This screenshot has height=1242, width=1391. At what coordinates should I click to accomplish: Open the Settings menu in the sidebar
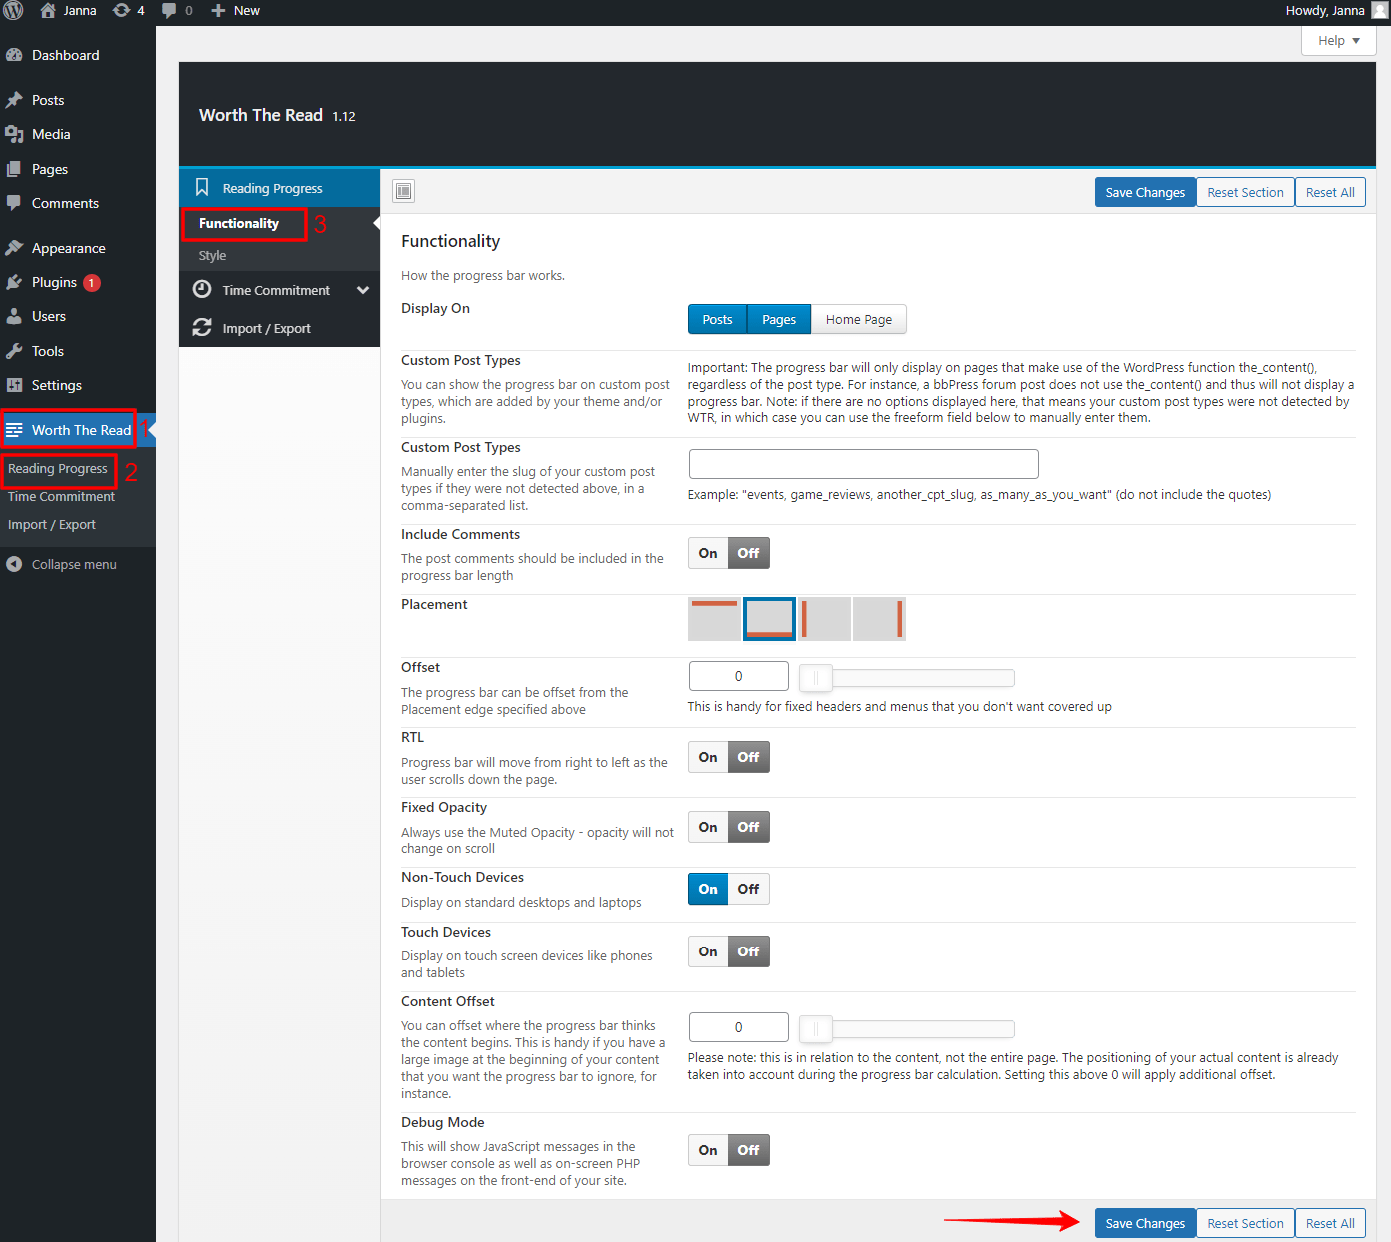pos(56,385)
